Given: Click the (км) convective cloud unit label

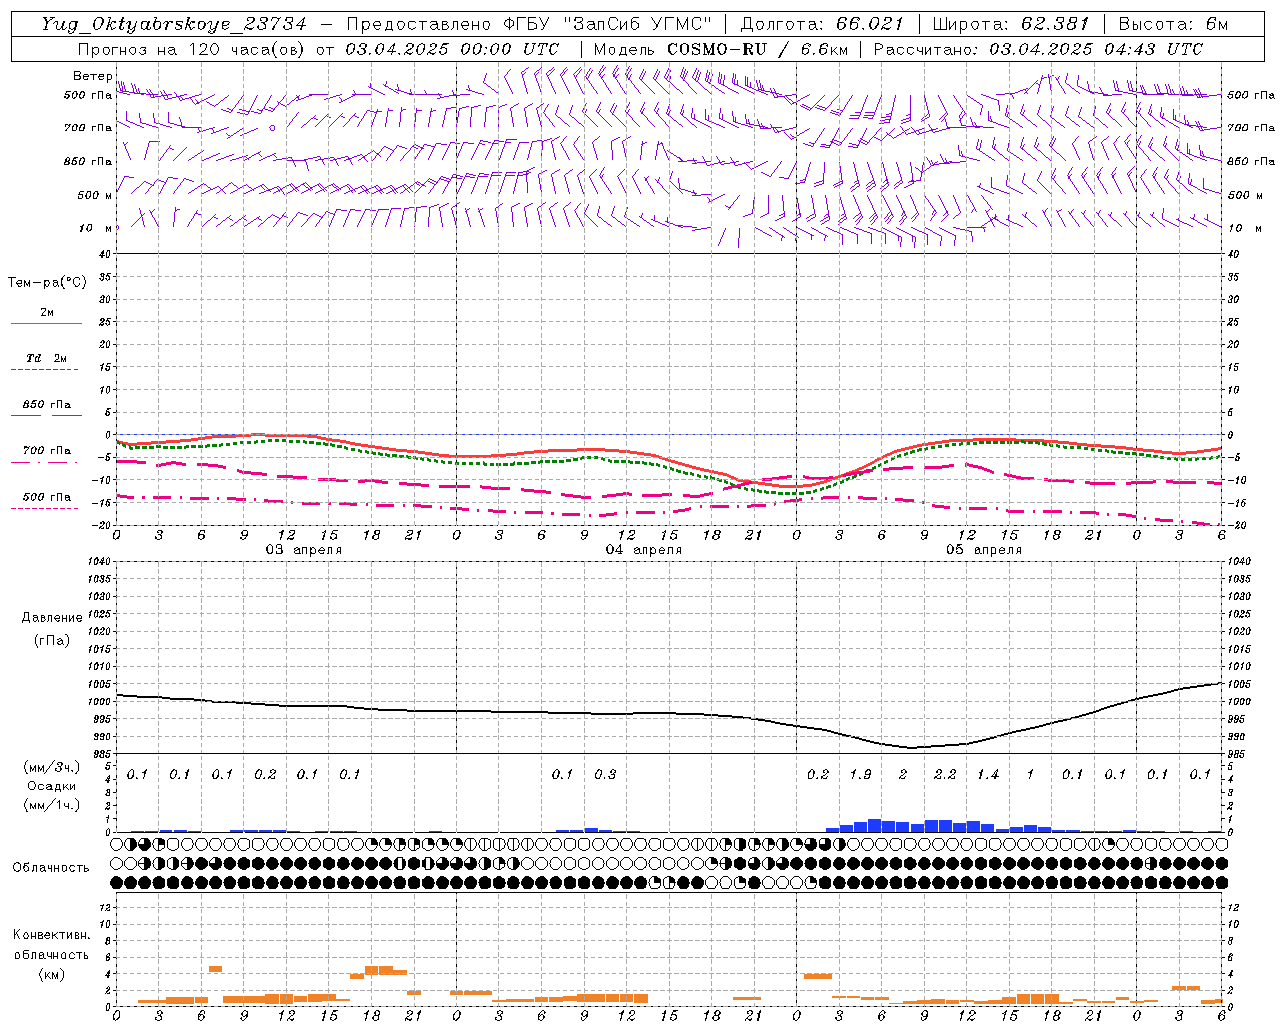Looking at the screenshot, I should (52, 974).
